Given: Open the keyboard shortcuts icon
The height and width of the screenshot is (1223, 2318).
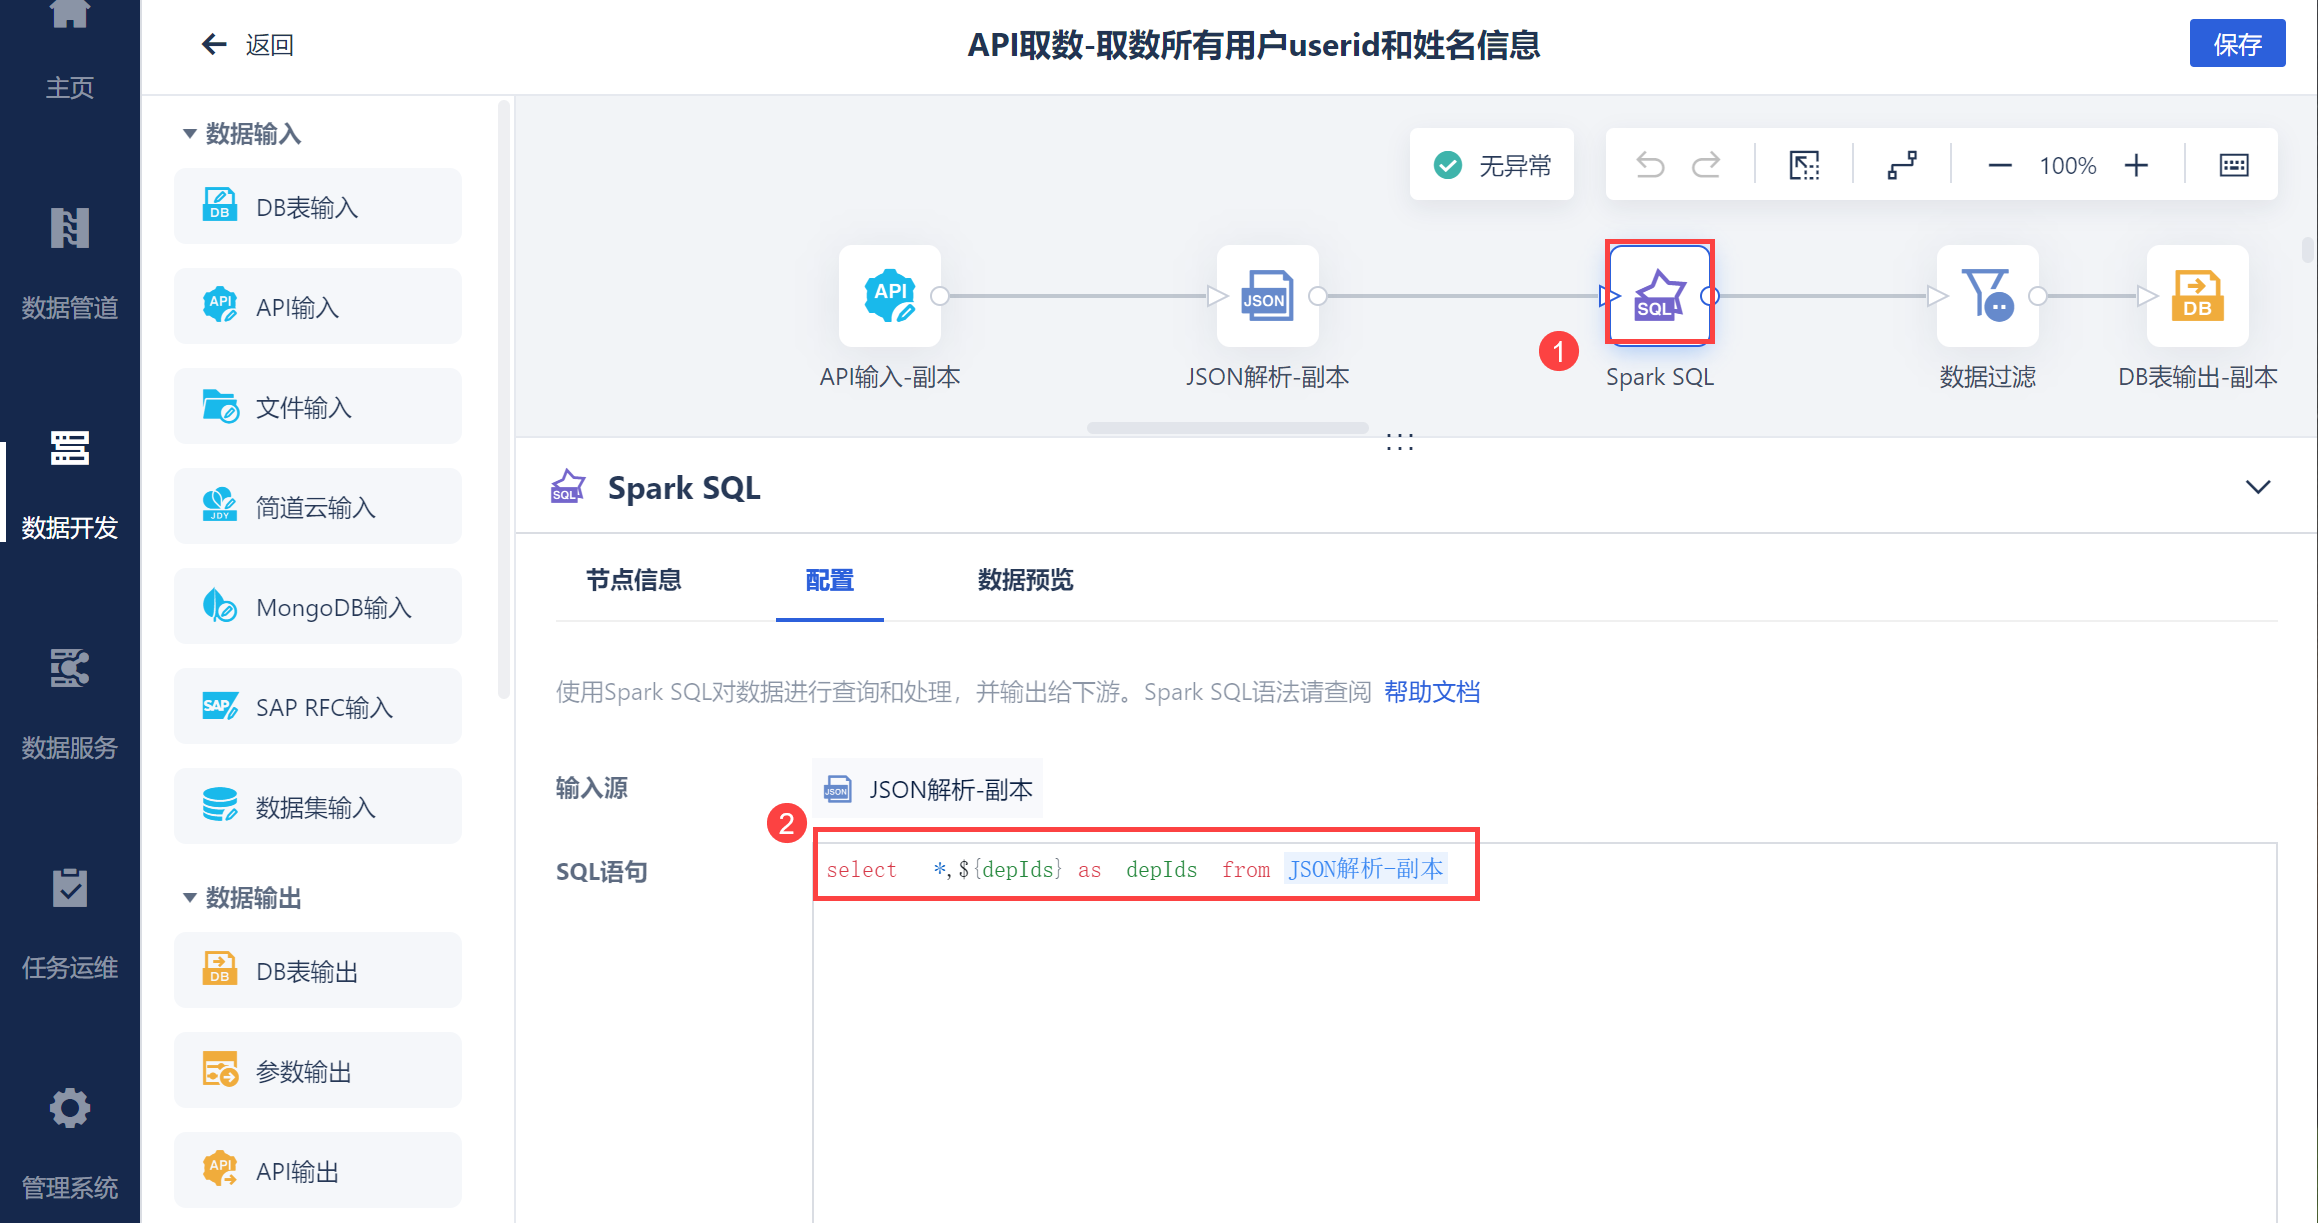Looking at the screenshot, I should pos(2233,165).
